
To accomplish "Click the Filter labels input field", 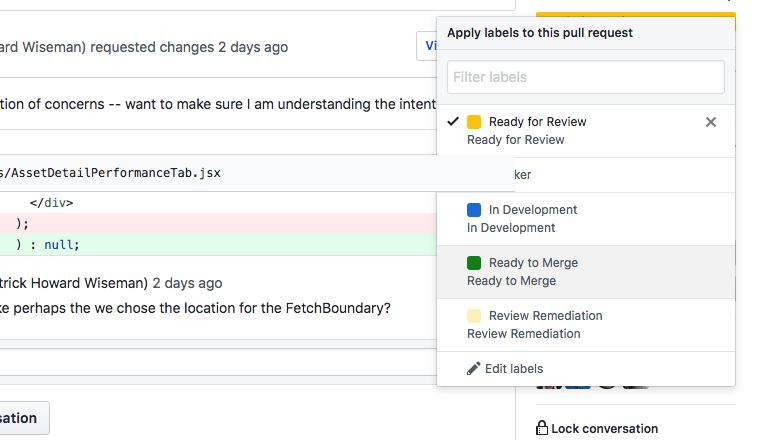I will [586, 77].
